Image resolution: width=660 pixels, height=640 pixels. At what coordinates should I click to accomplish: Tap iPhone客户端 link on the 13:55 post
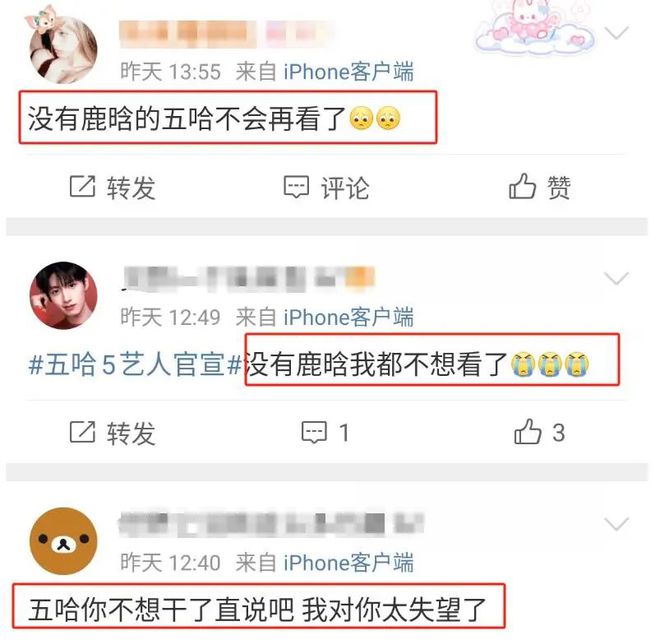point(349,72)
